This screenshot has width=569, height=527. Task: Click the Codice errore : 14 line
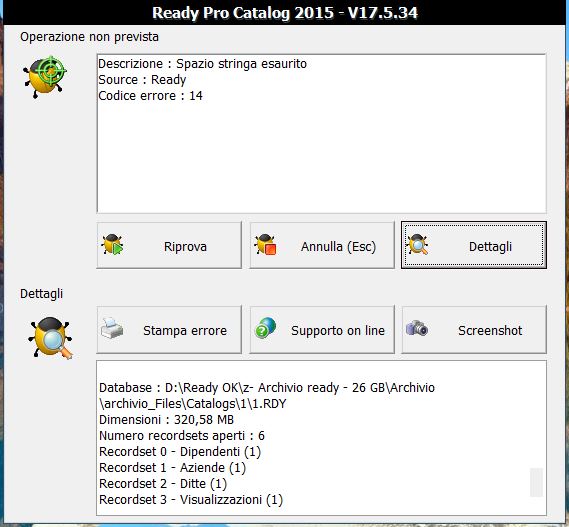coord(150,96)
